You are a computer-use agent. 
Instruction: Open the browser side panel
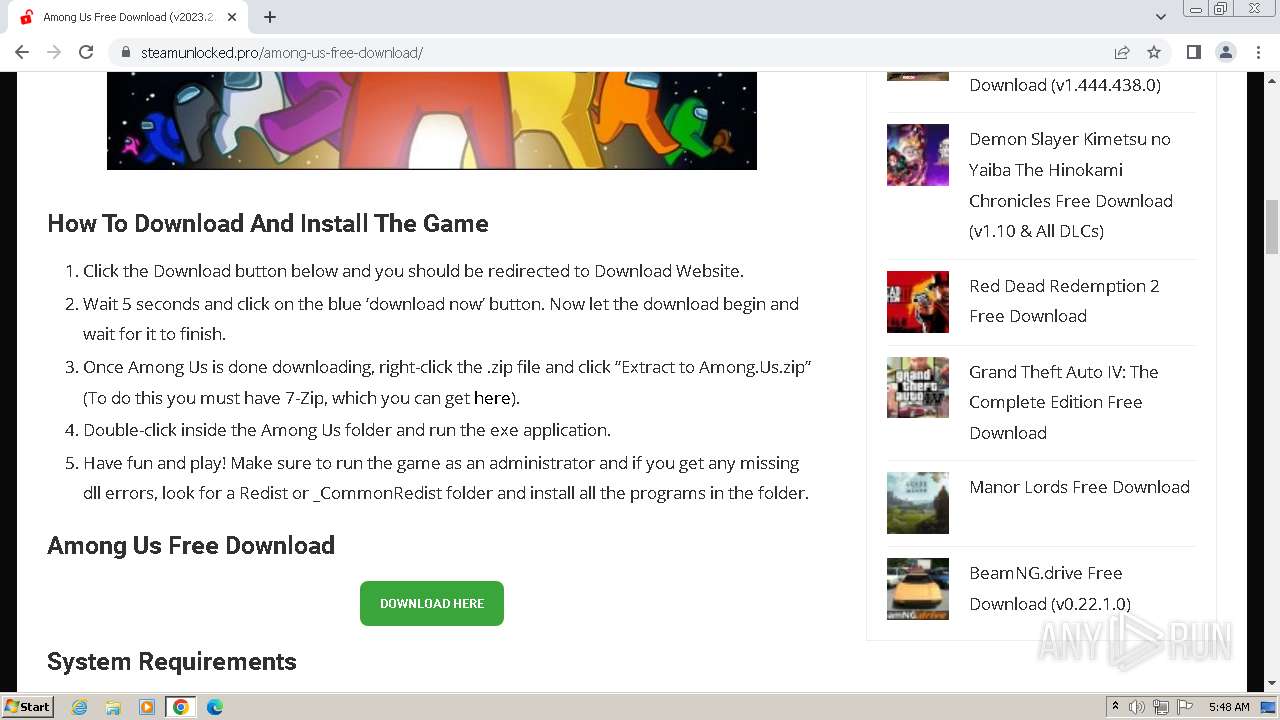point(1193,52)
